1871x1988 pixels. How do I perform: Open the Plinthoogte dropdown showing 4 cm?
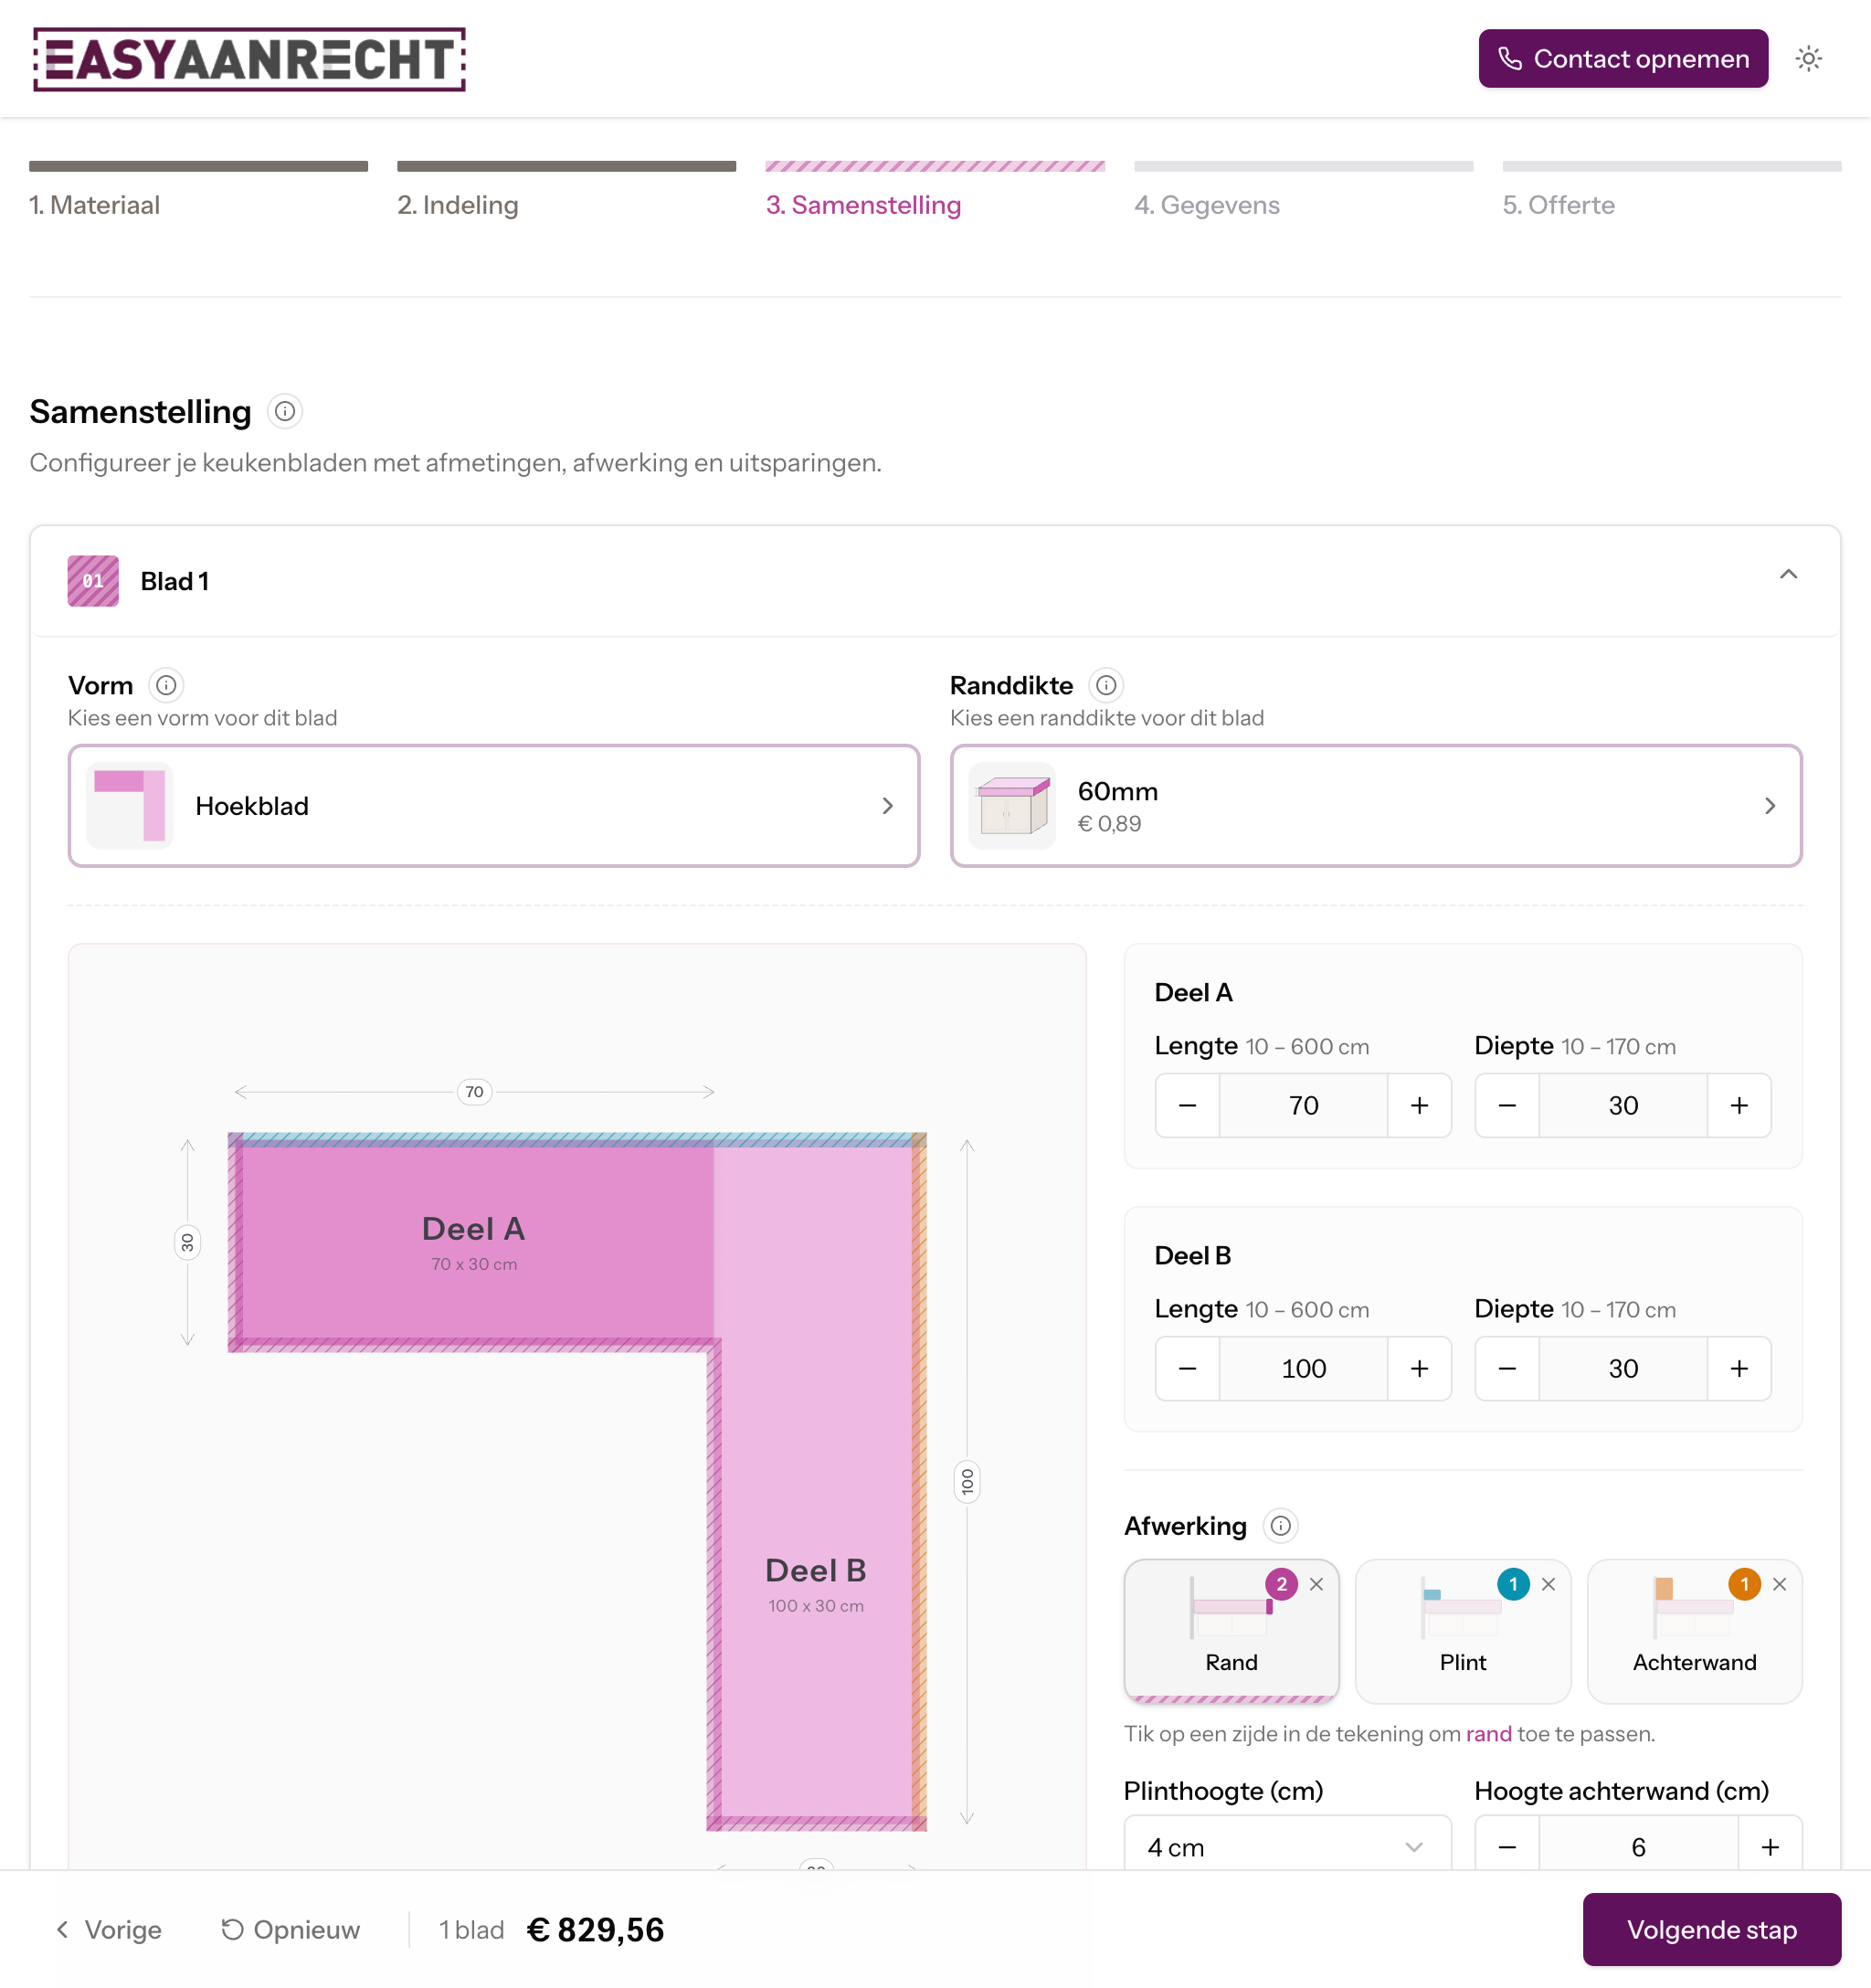click(1287, 1846)
